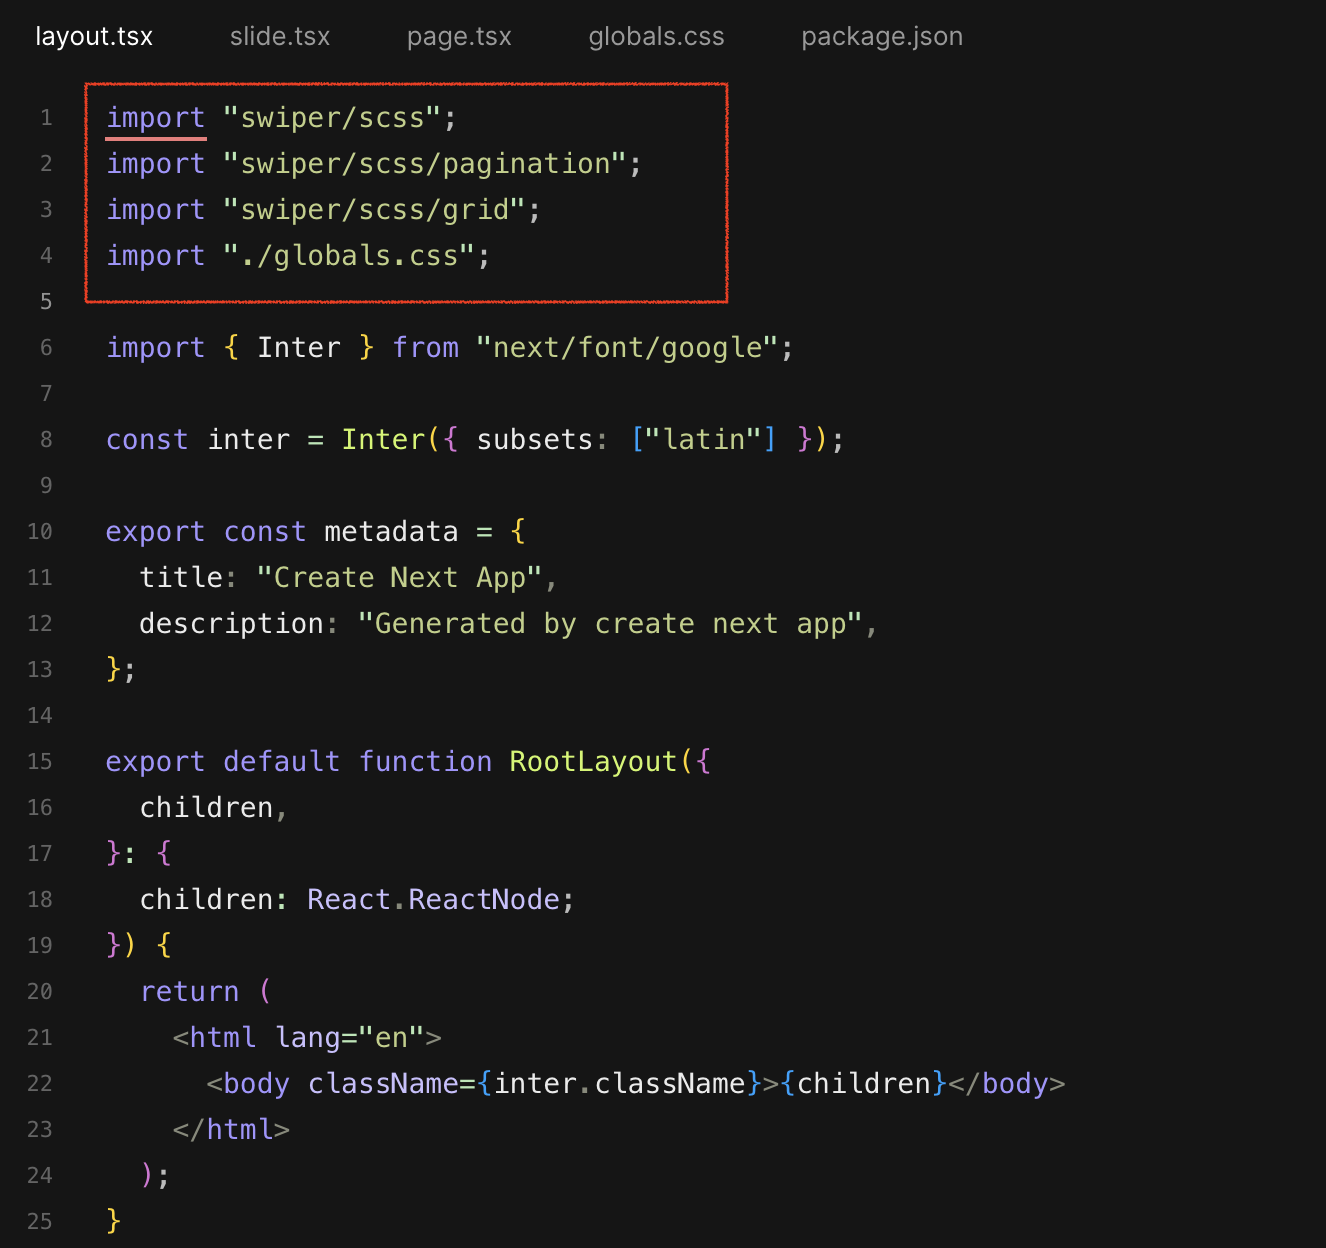This screenshot has height=1248, width=1326.
Task: Switch to the slide.tsx tab
Action: [280, 36]
